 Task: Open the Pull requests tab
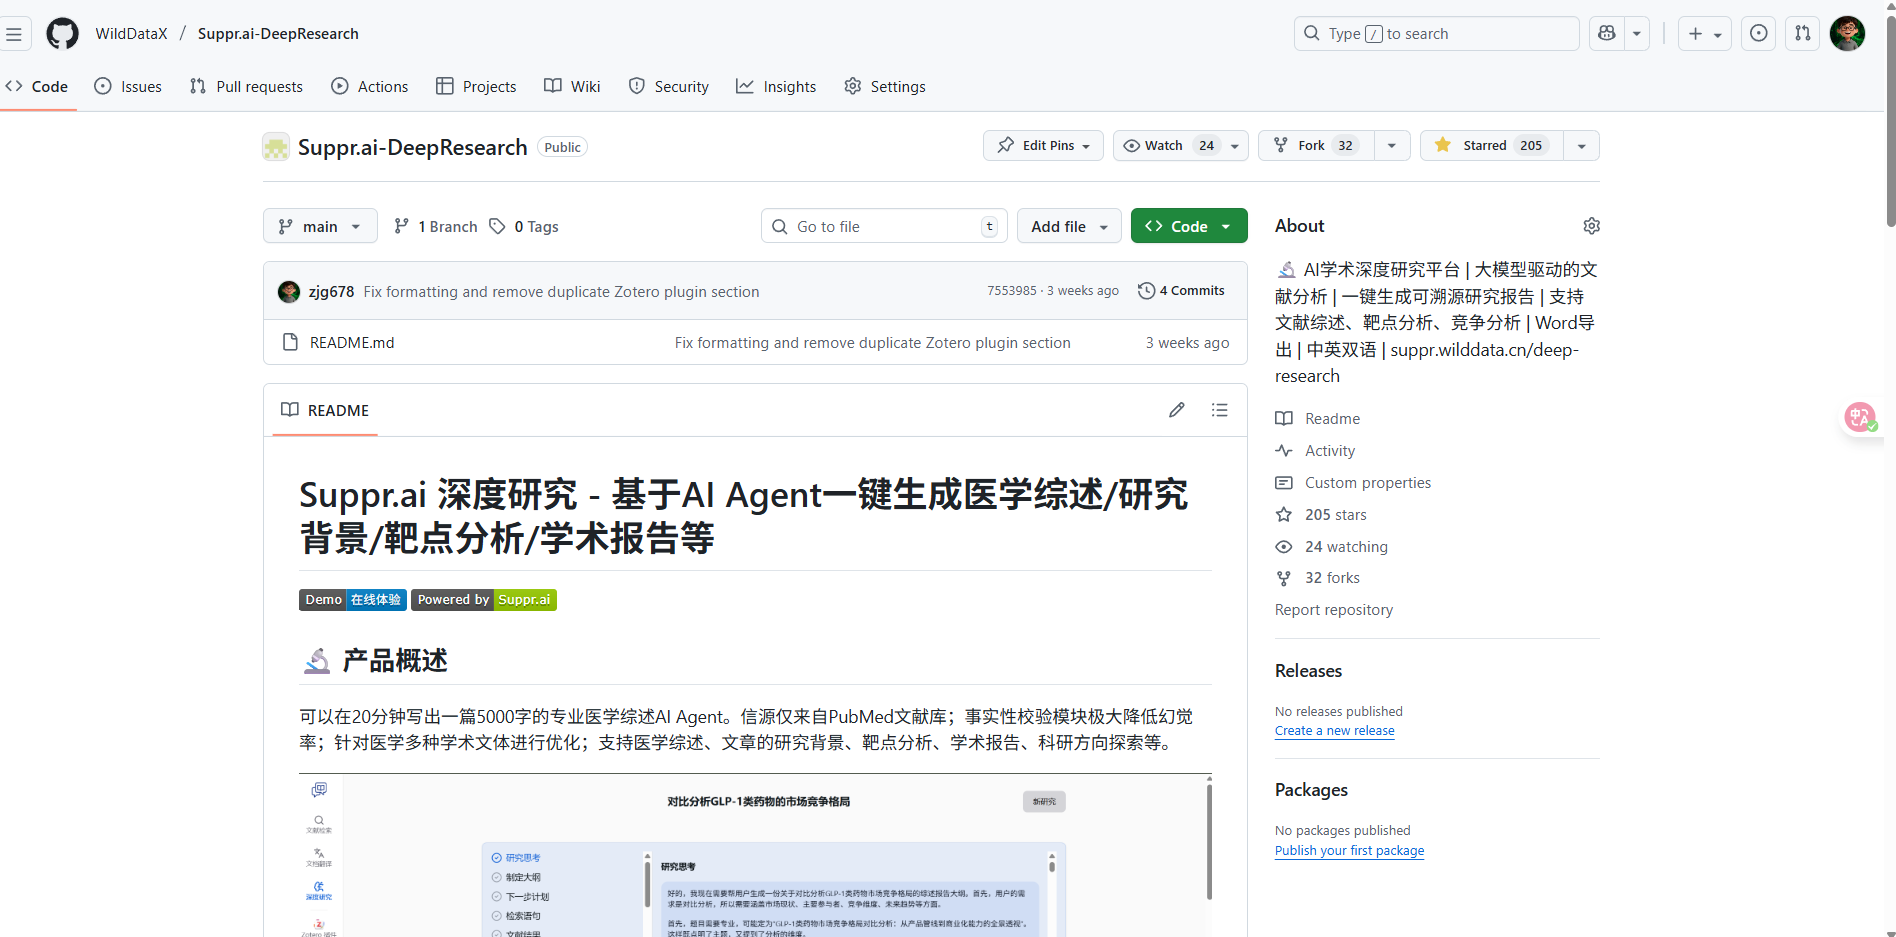246,87
